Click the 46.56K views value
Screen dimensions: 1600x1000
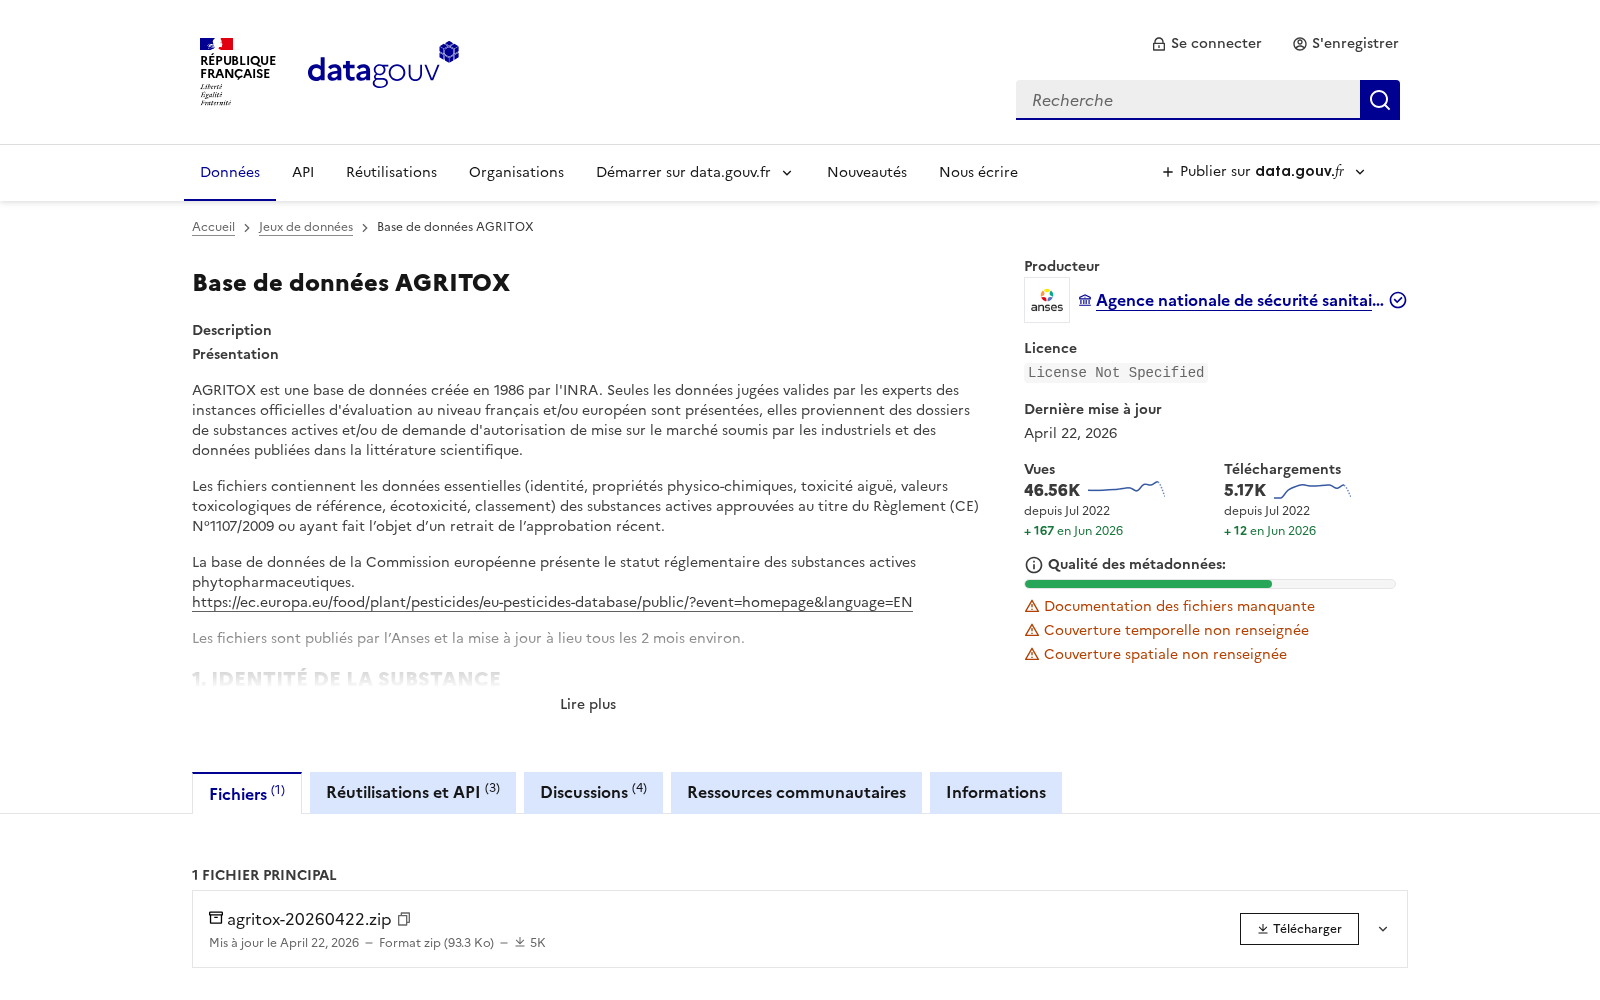pyautogui.click(x=1052, y=490)
